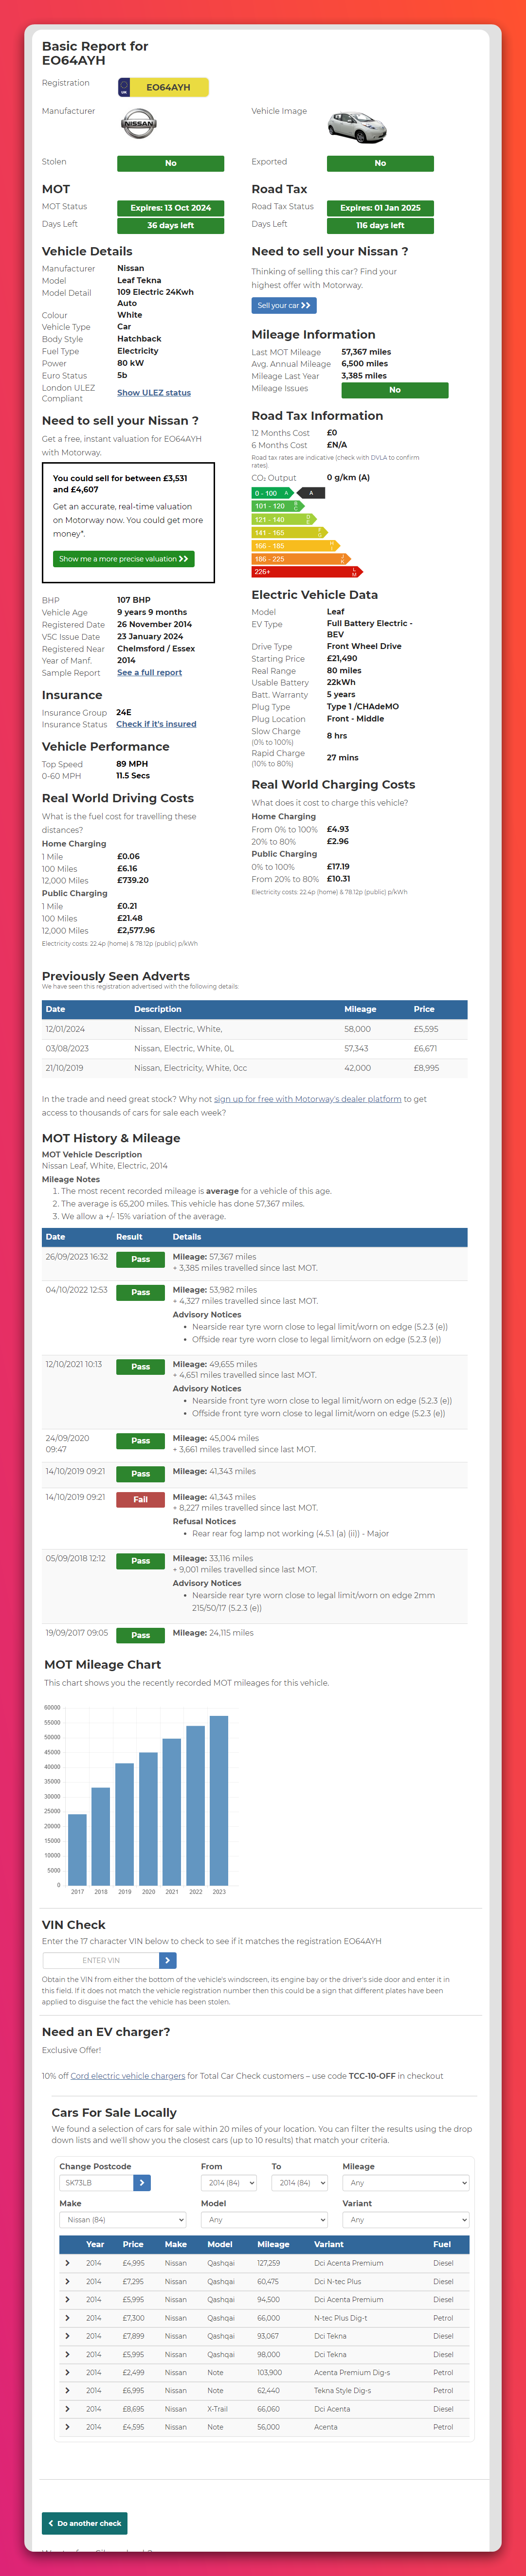The height and width of the screenshot is (2576, 526).
Task: Open the Make dropdown showing Nissan
Action: coord(122,2219)
